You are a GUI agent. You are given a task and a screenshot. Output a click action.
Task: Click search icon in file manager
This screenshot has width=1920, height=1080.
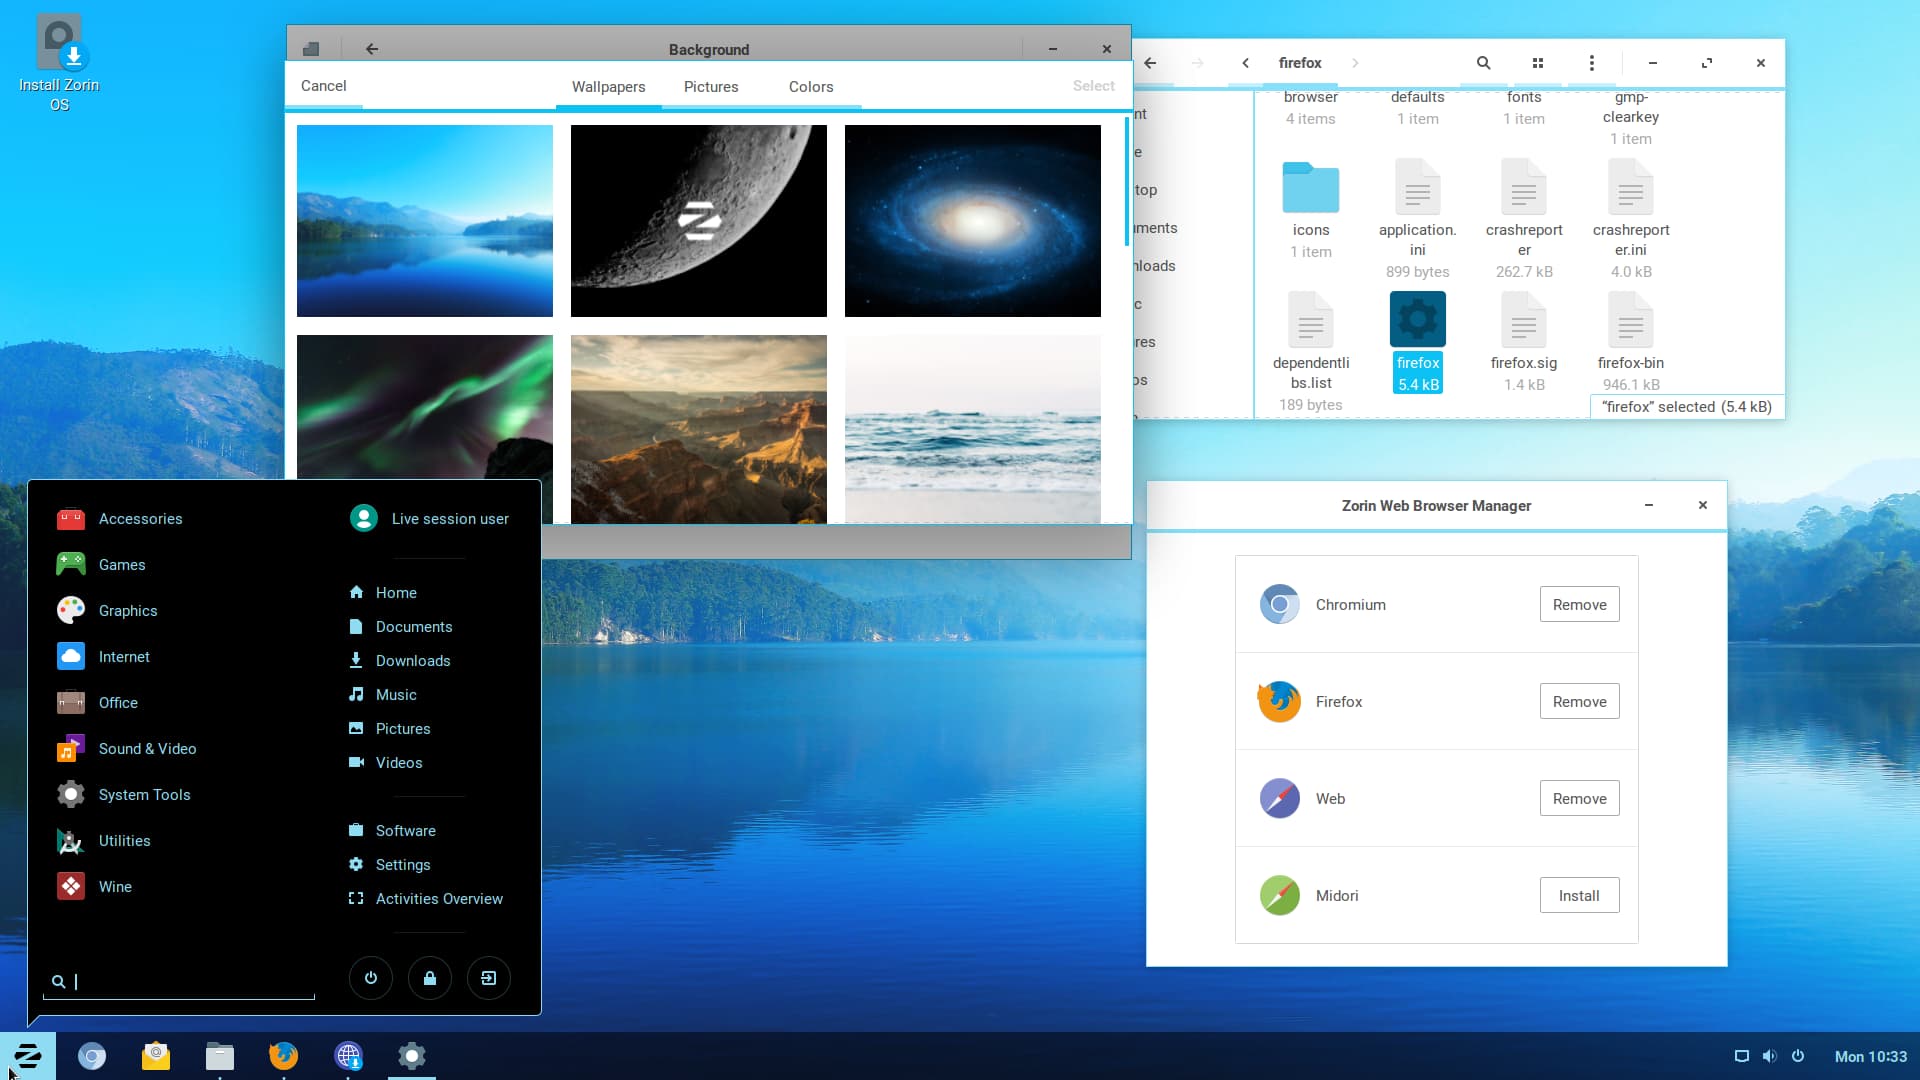point(1484,63)
